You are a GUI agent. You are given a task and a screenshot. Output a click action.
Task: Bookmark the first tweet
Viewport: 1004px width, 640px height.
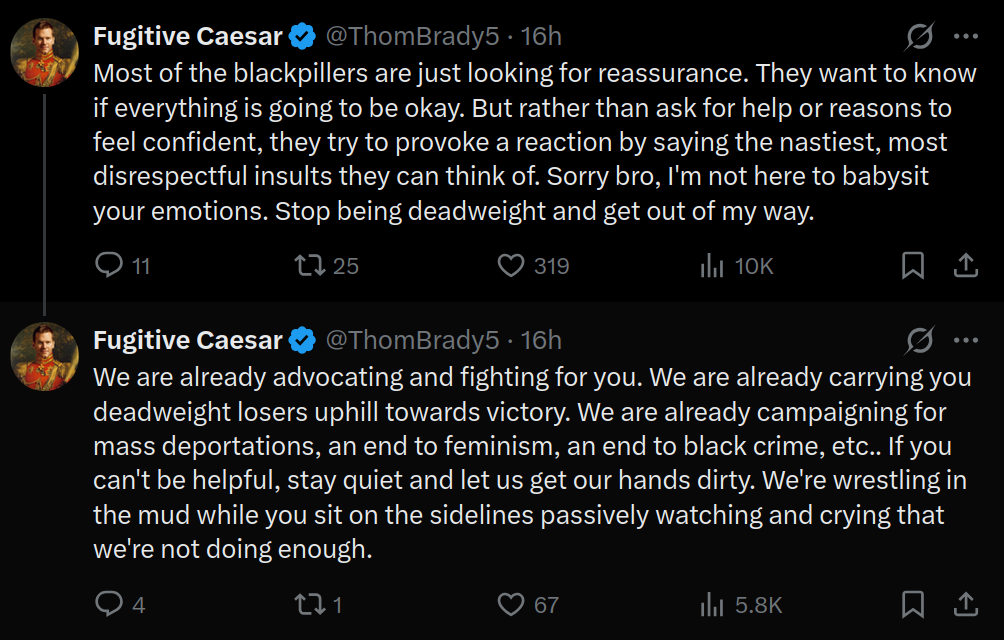tap(912, 266)
